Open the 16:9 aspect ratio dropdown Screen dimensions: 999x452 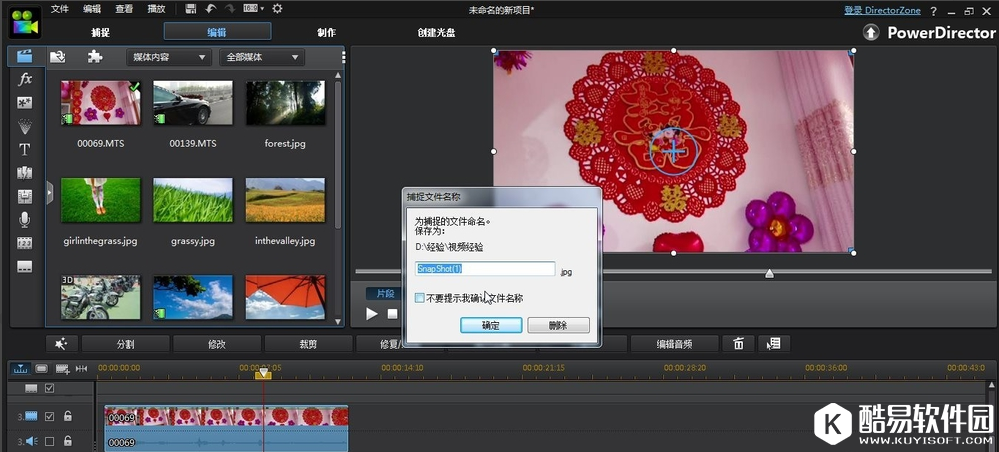click(x=254, y=9)
